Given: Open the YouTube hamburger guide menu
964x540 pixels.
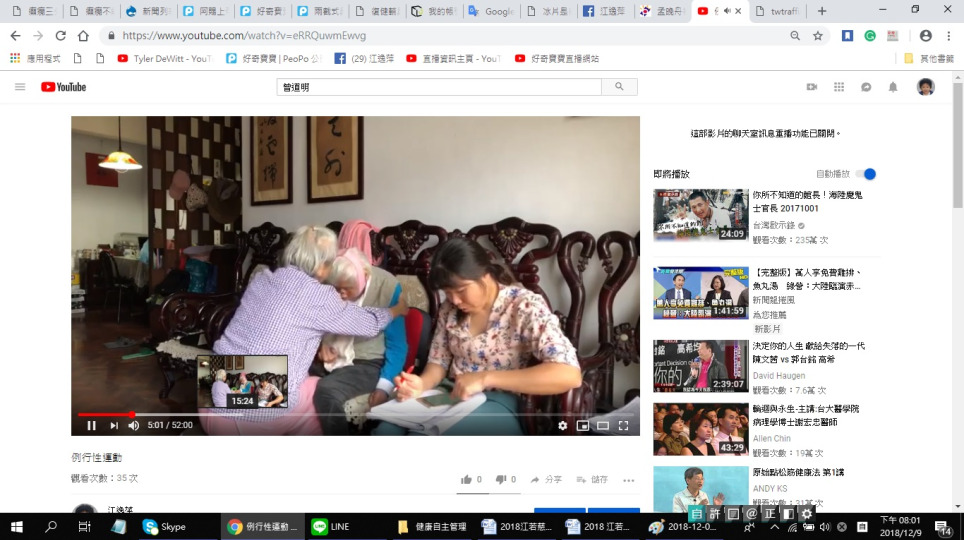Looking at the screenshot, I should 20,87.
